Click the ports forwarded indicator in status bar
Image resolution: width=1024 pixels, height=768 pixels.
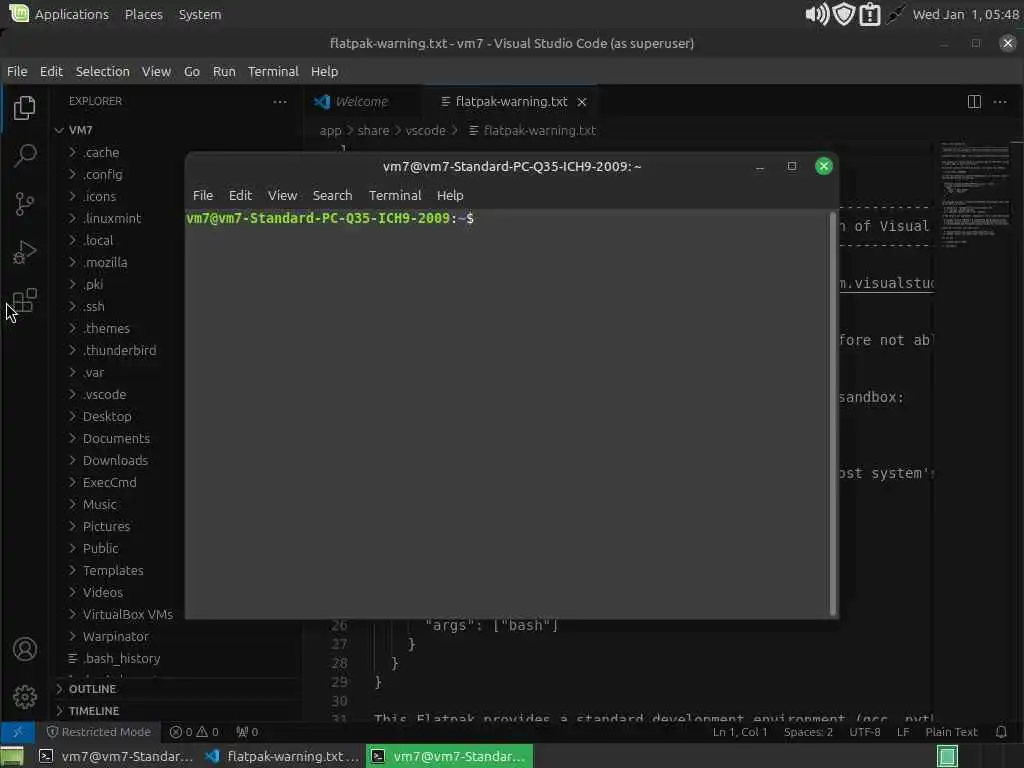248,731
